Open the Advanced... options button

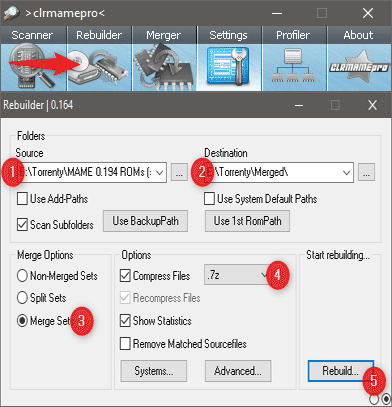click(x=238, y=371)
